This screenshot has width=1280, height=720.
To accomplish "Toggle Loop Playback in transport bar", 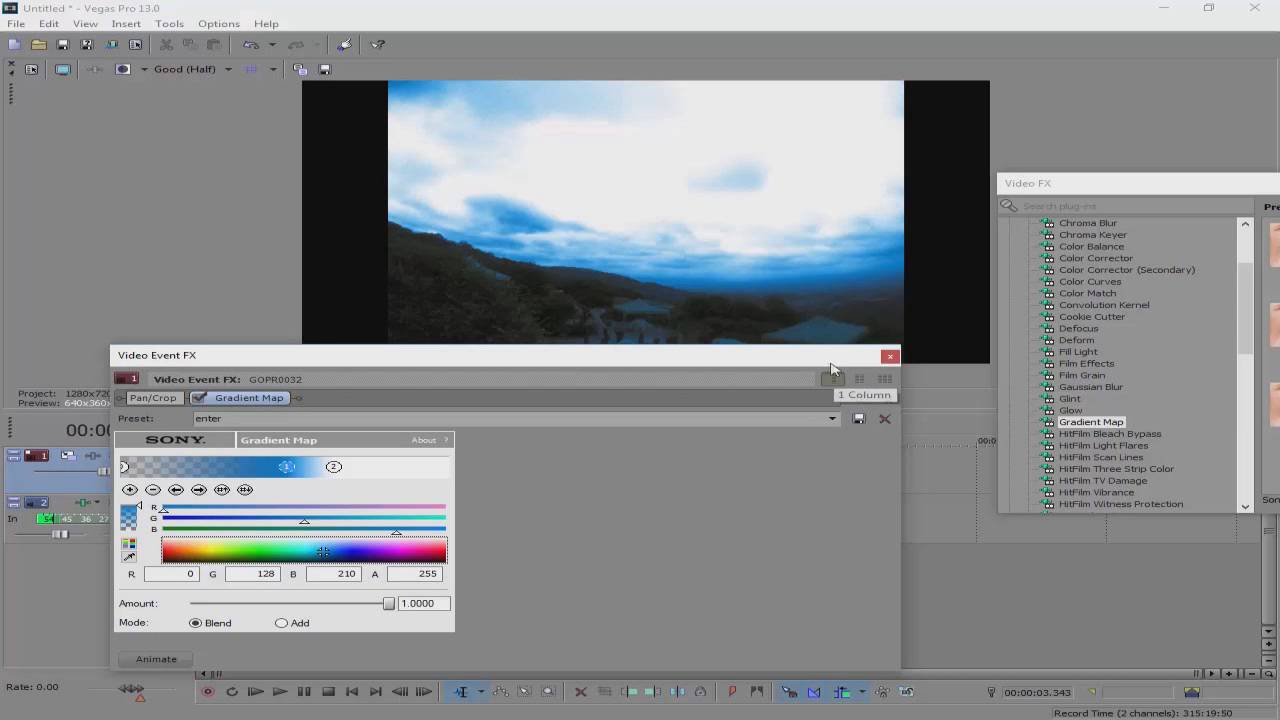I will 232,691.
